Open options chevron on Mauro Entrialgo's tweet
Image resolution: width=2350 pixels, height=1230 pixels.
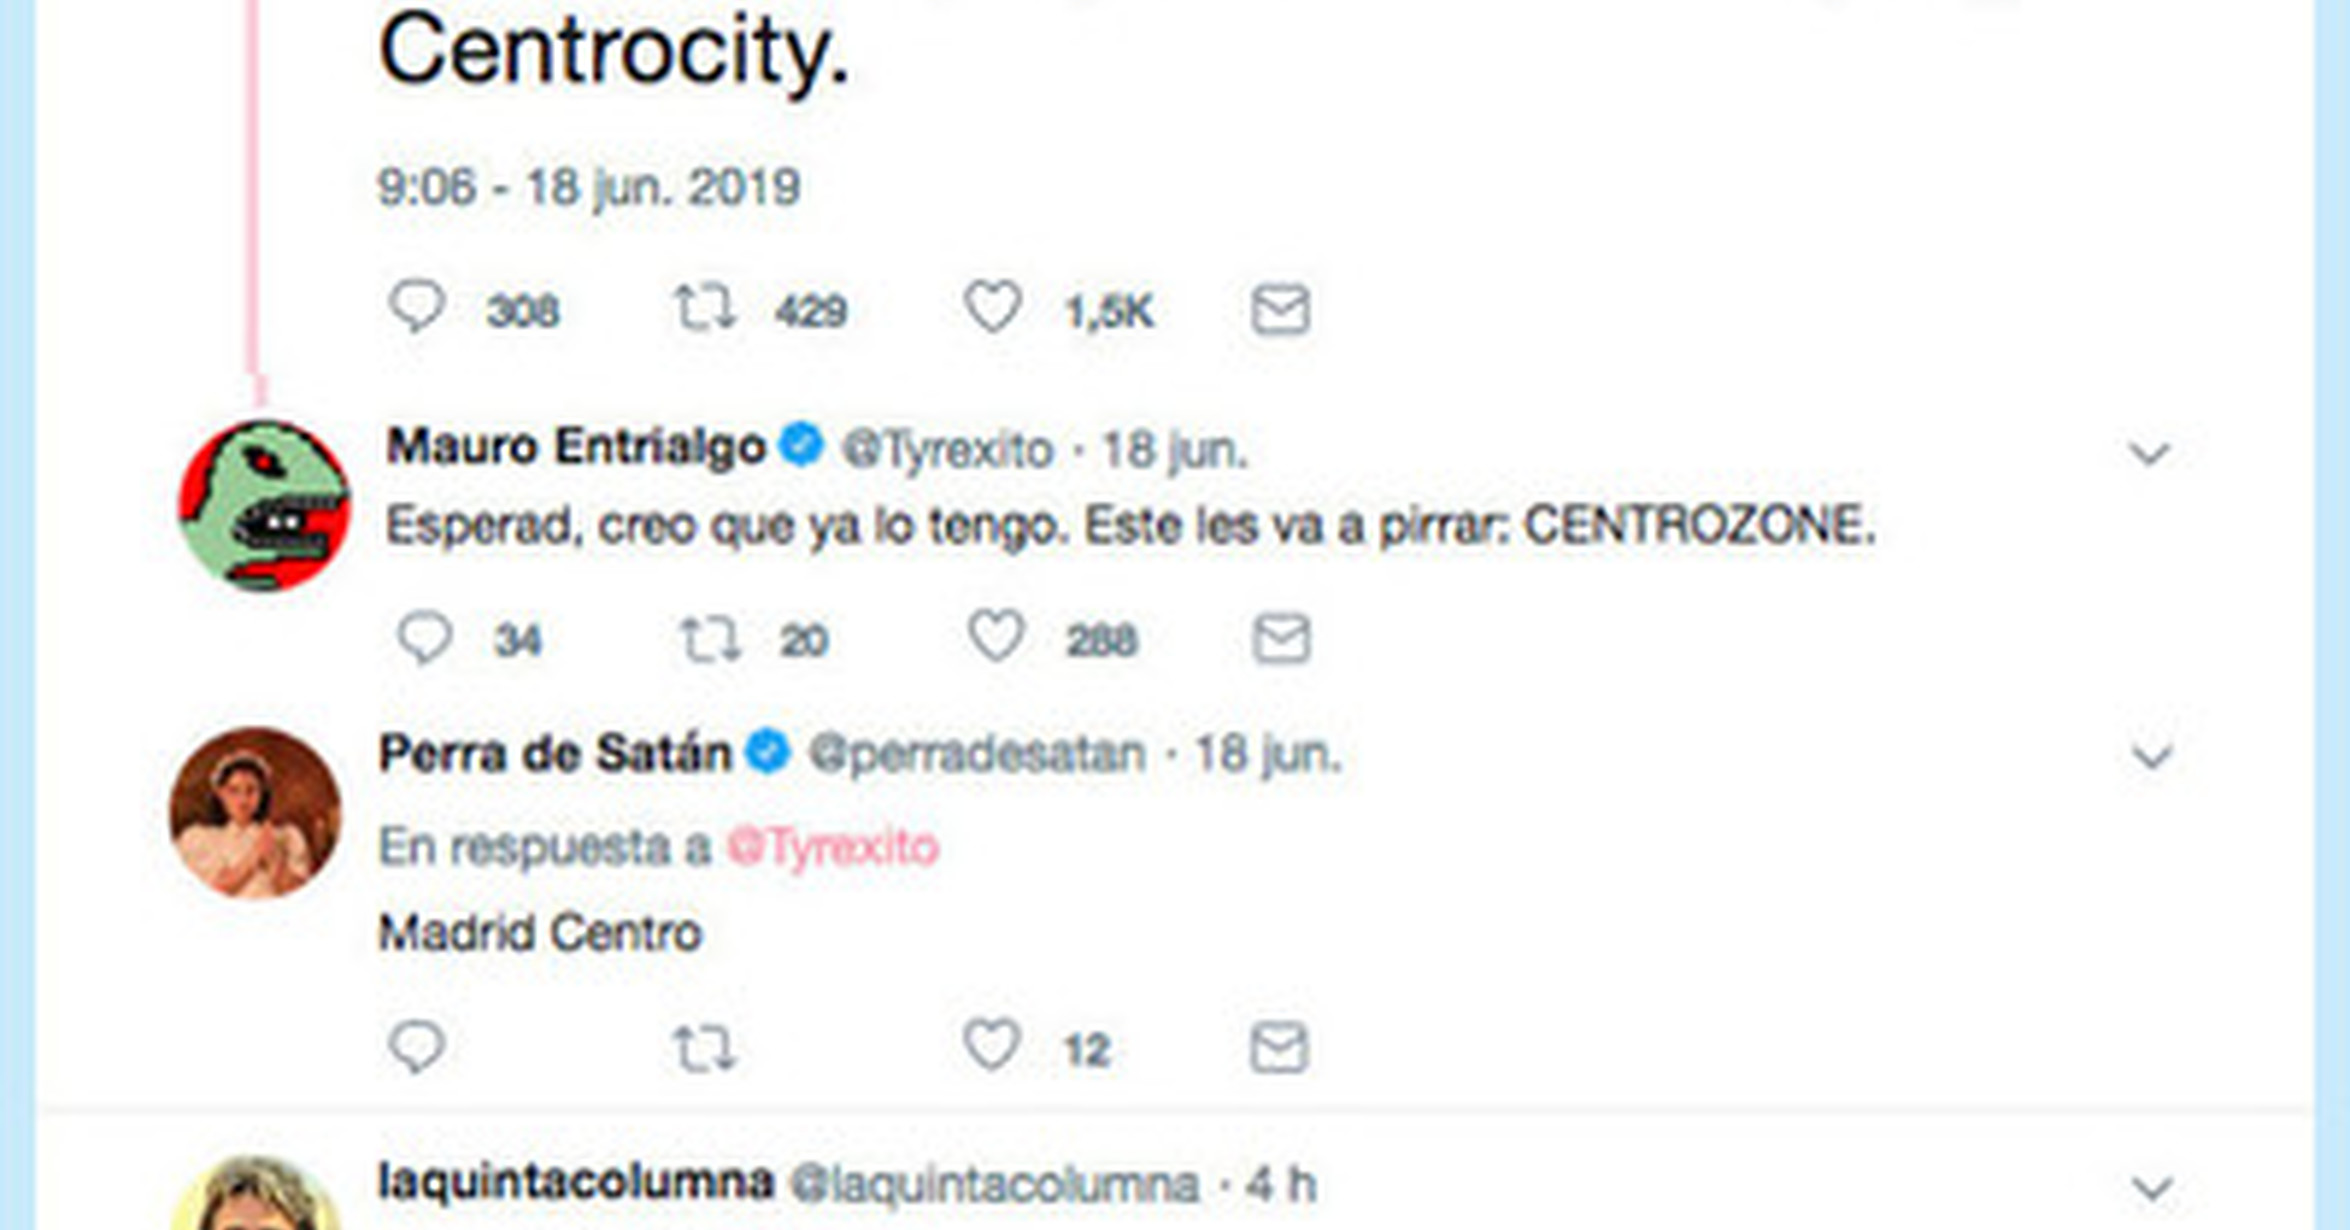pos(2149,455)
